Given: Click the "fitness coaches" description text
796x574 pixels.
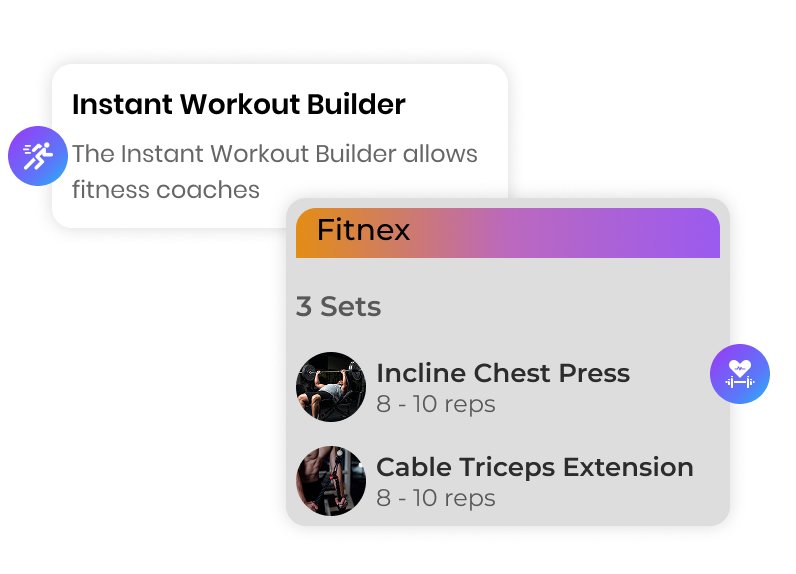Looking at the screenshot, I should click(166, 190).
